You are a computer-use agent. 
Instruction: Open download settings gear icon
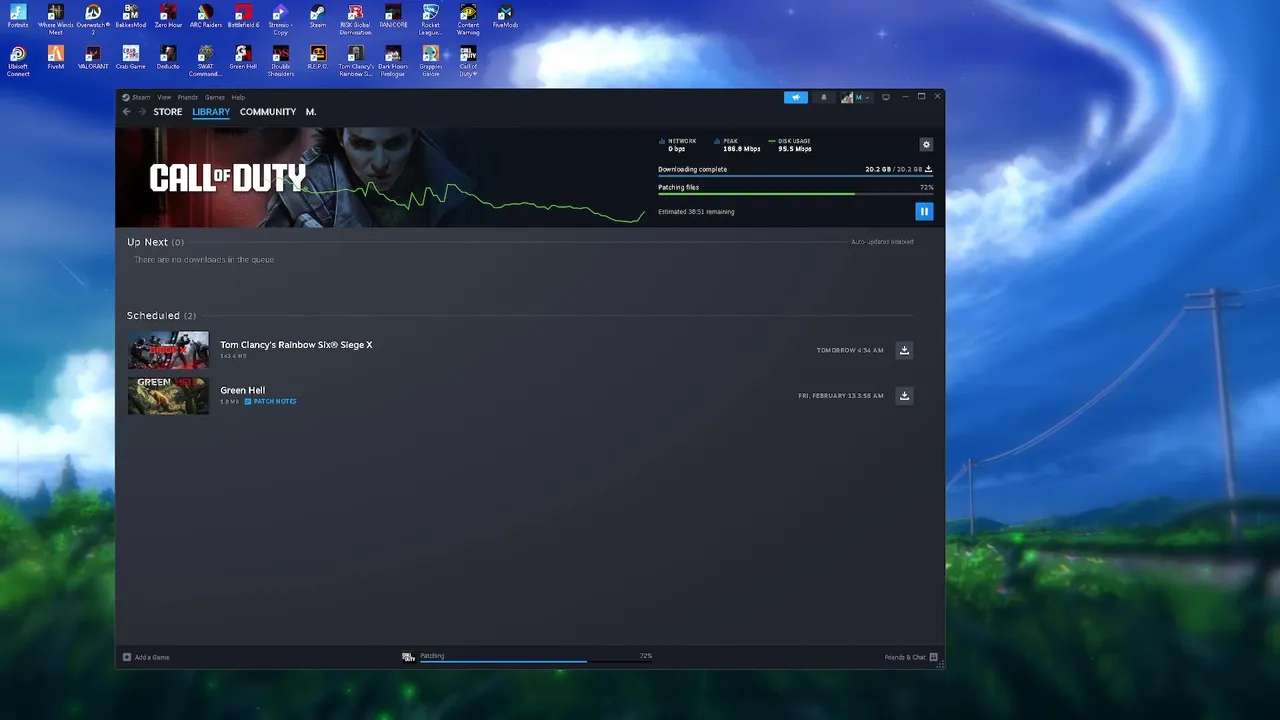(x=926, y=145)
